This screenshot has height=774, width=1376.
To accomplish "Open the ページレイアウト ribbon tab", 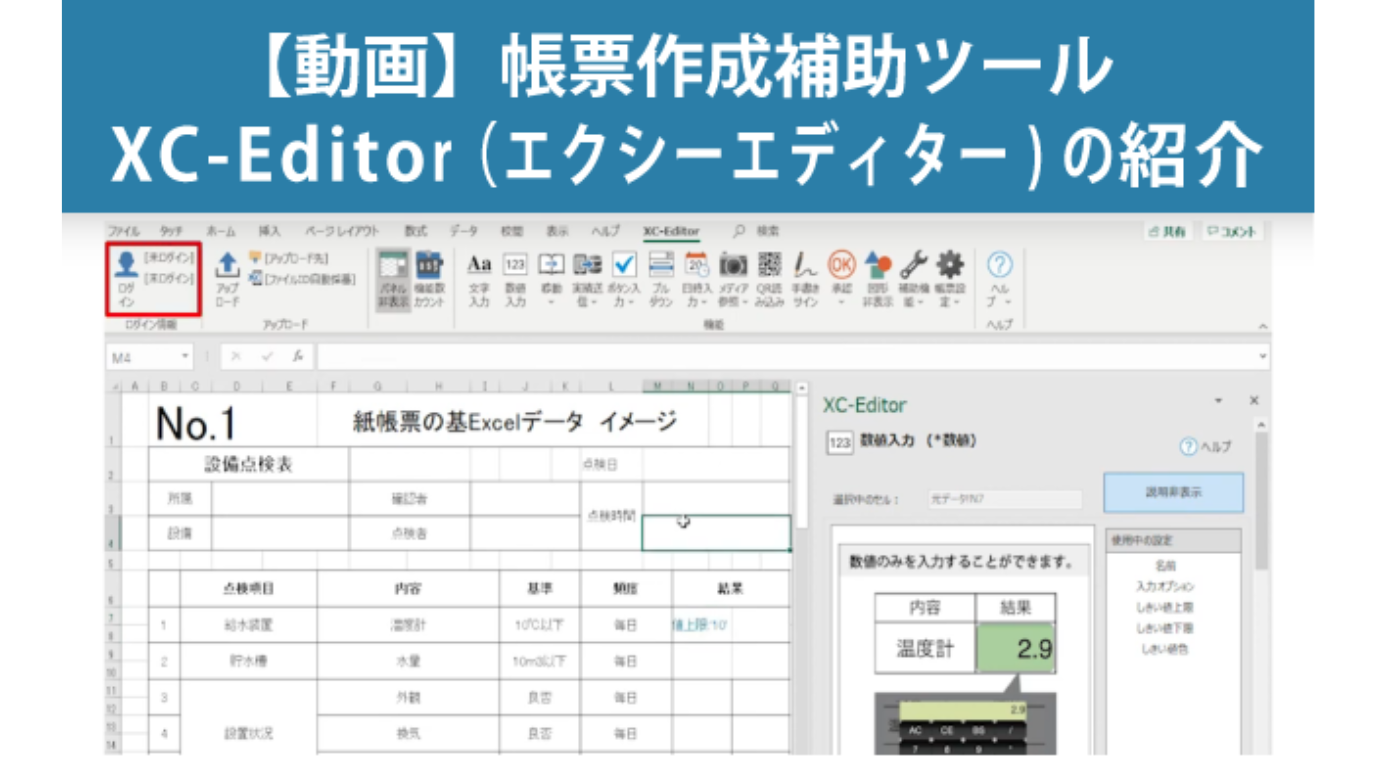I will [x=342, y=231].
